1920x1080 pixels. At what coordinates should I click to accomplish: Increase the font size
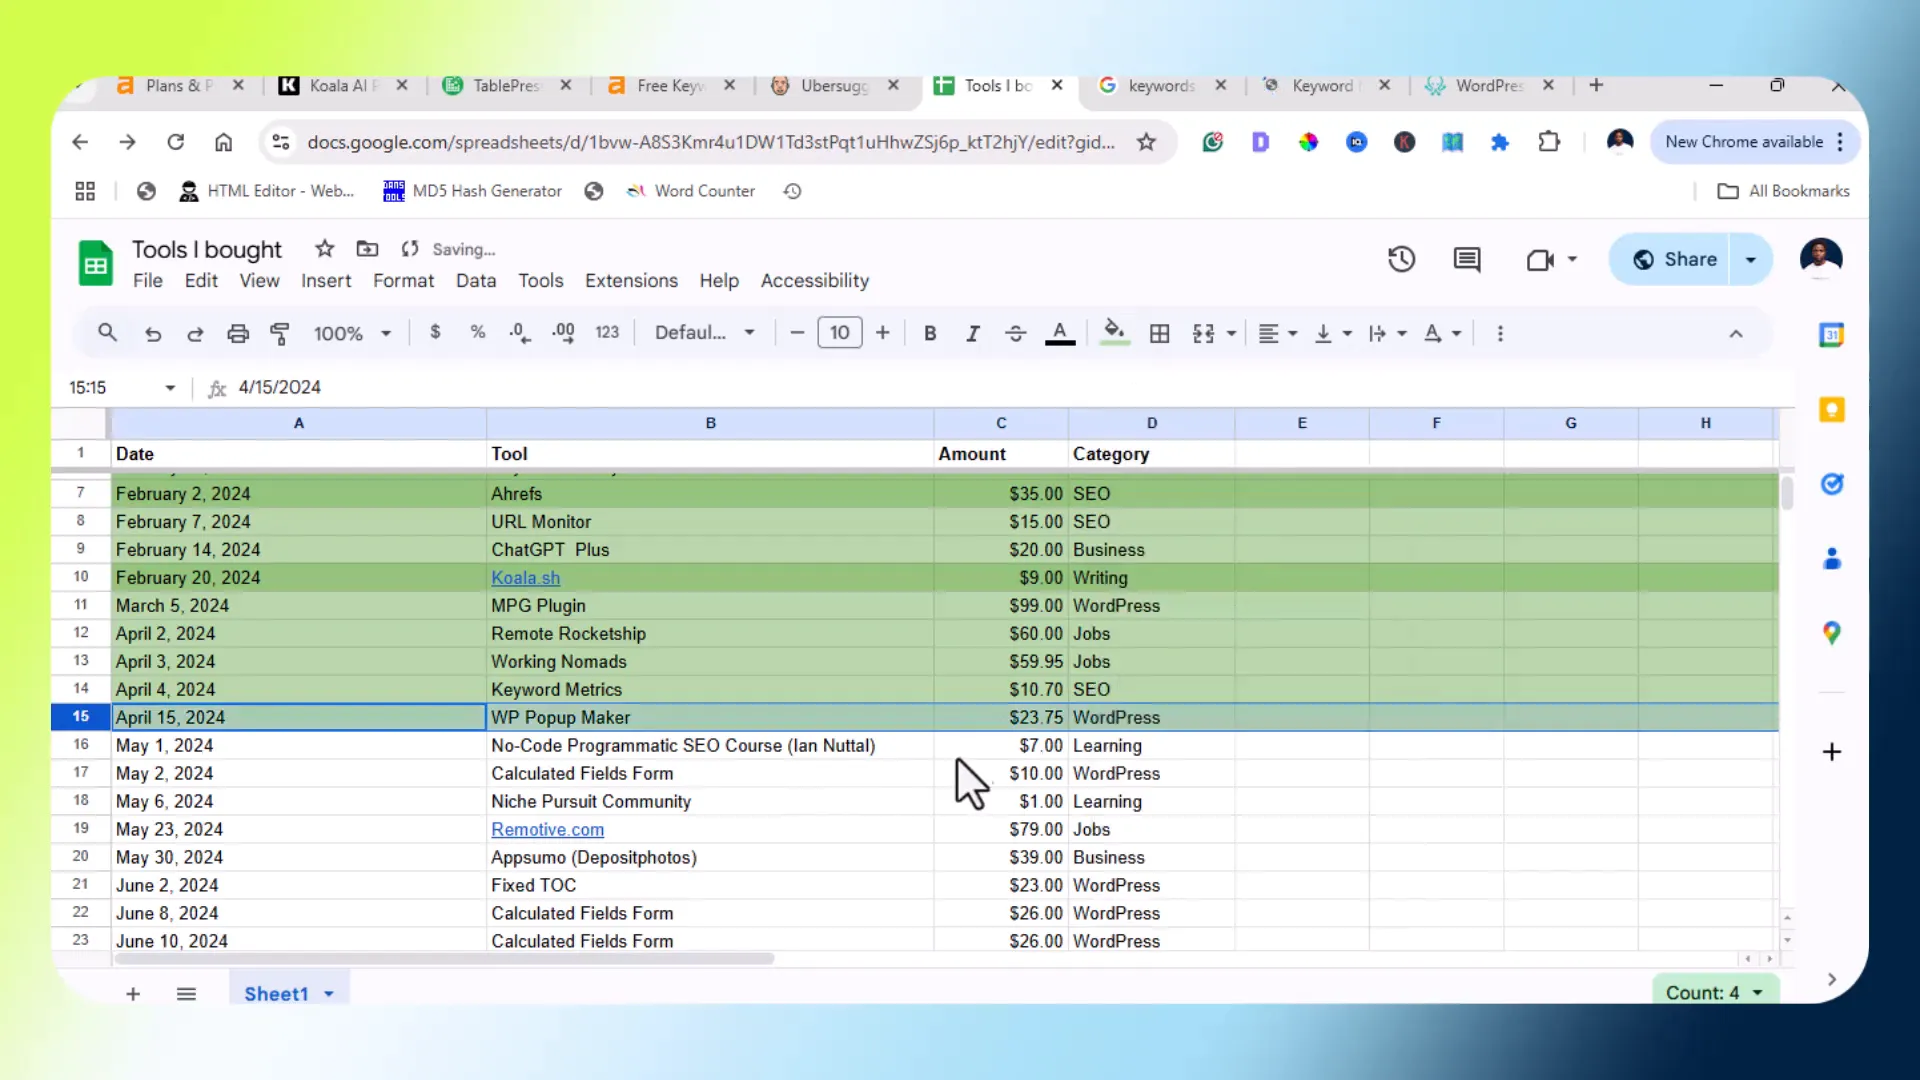(x=882, y=332)
